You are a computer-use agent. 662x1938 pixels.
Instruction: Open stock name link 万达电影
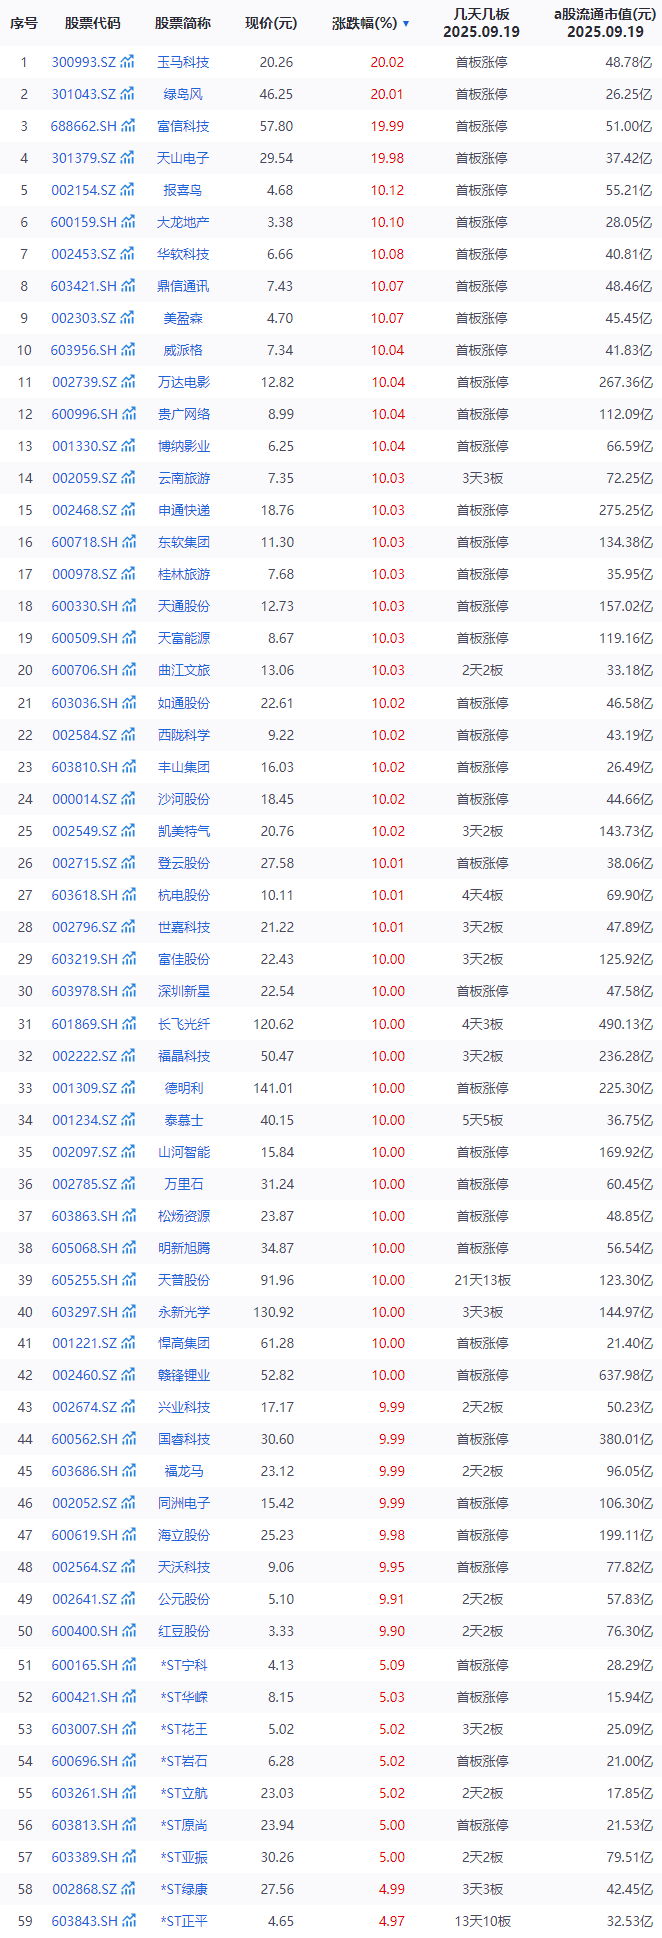tap(184, 382)
